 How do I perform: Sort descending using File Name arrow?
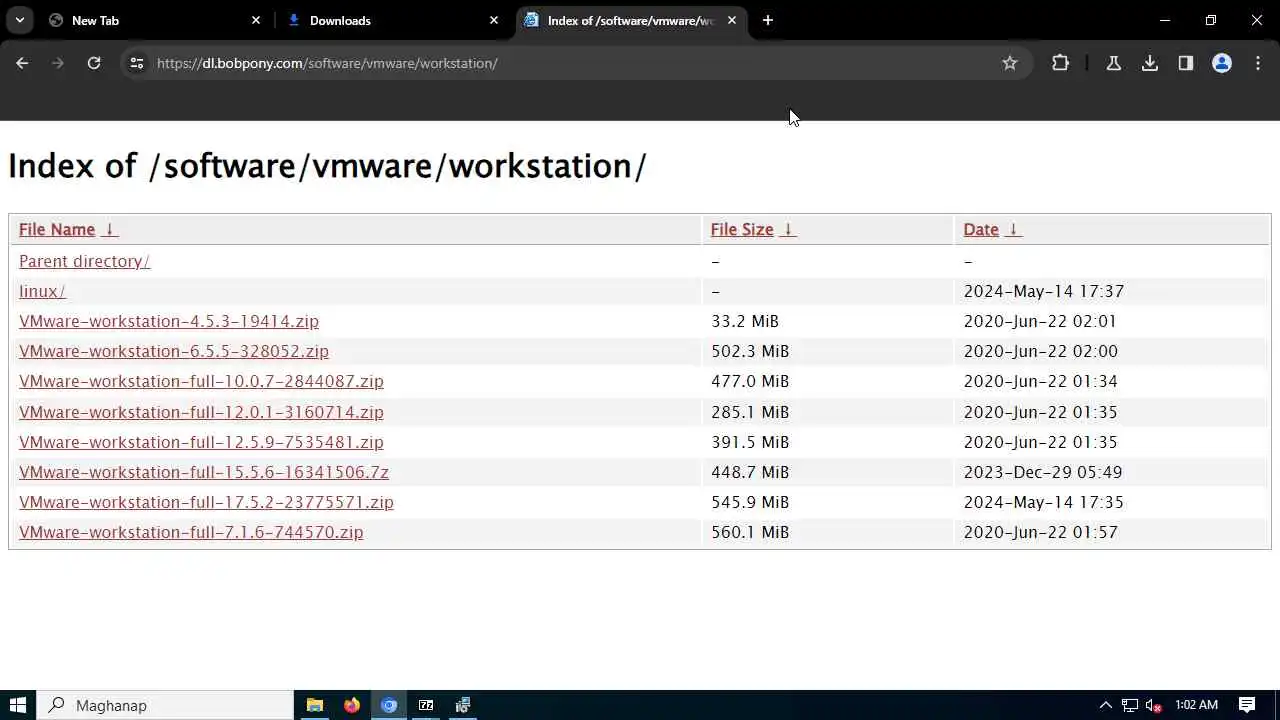tap(109, 229)
